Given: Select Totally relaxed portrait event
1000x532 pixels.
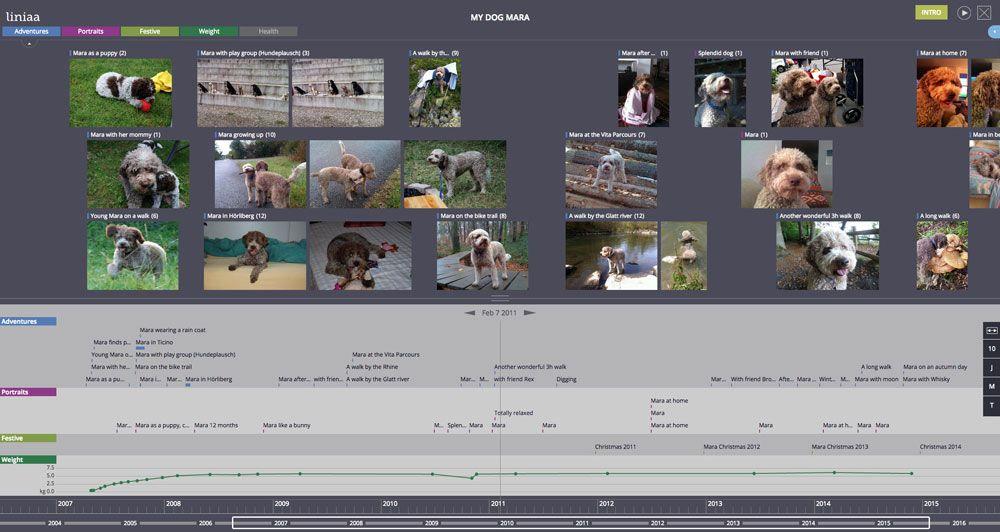Looking at the screenshot, I should (x=513, y=413).
